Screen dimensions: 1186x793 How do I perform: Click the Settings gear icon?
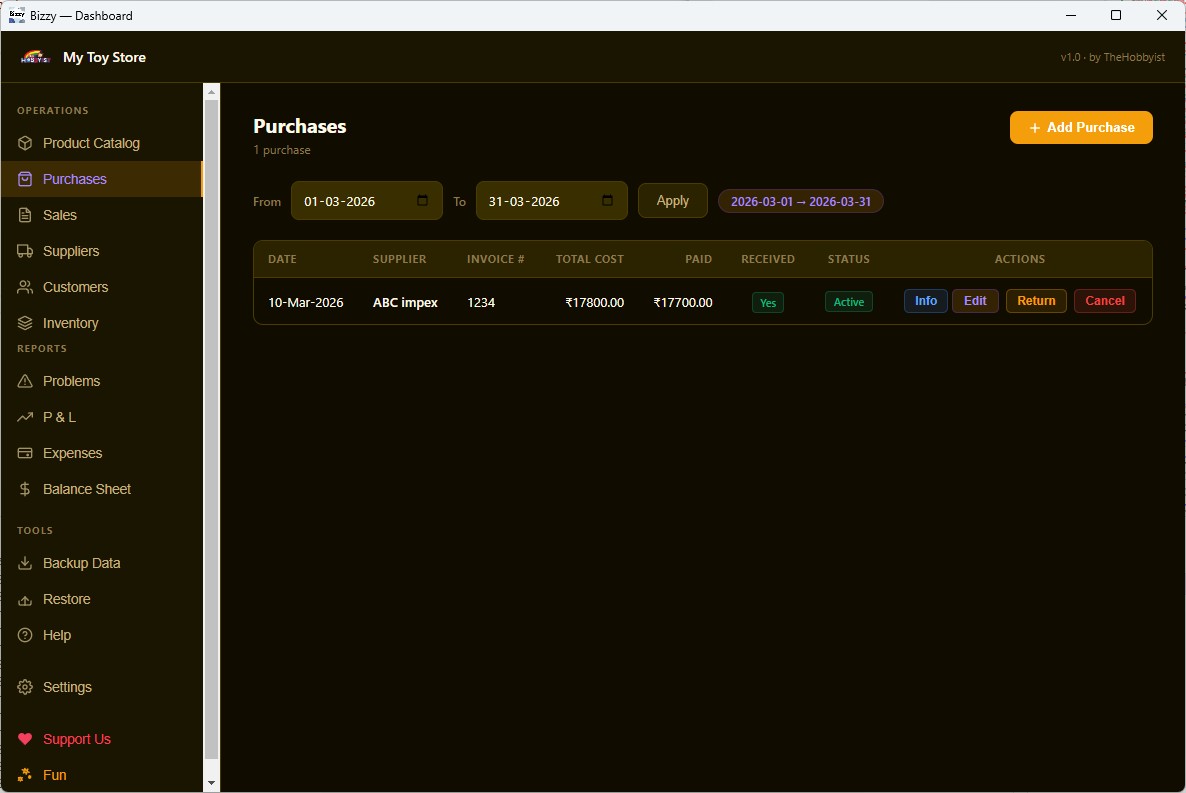point(25,687)
